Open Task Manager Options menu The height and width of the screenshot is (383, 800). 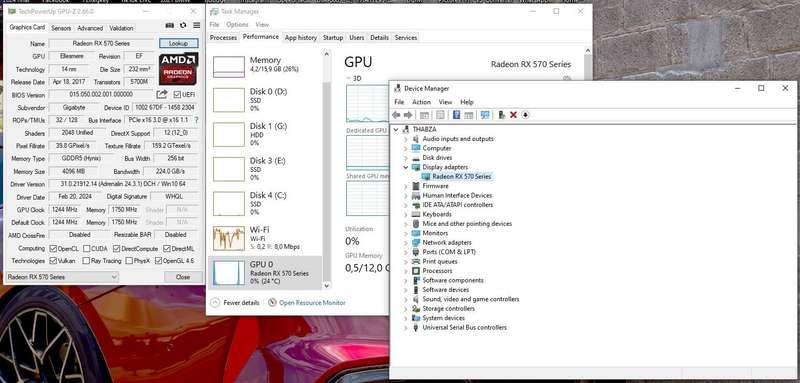(x=237, y=24)
